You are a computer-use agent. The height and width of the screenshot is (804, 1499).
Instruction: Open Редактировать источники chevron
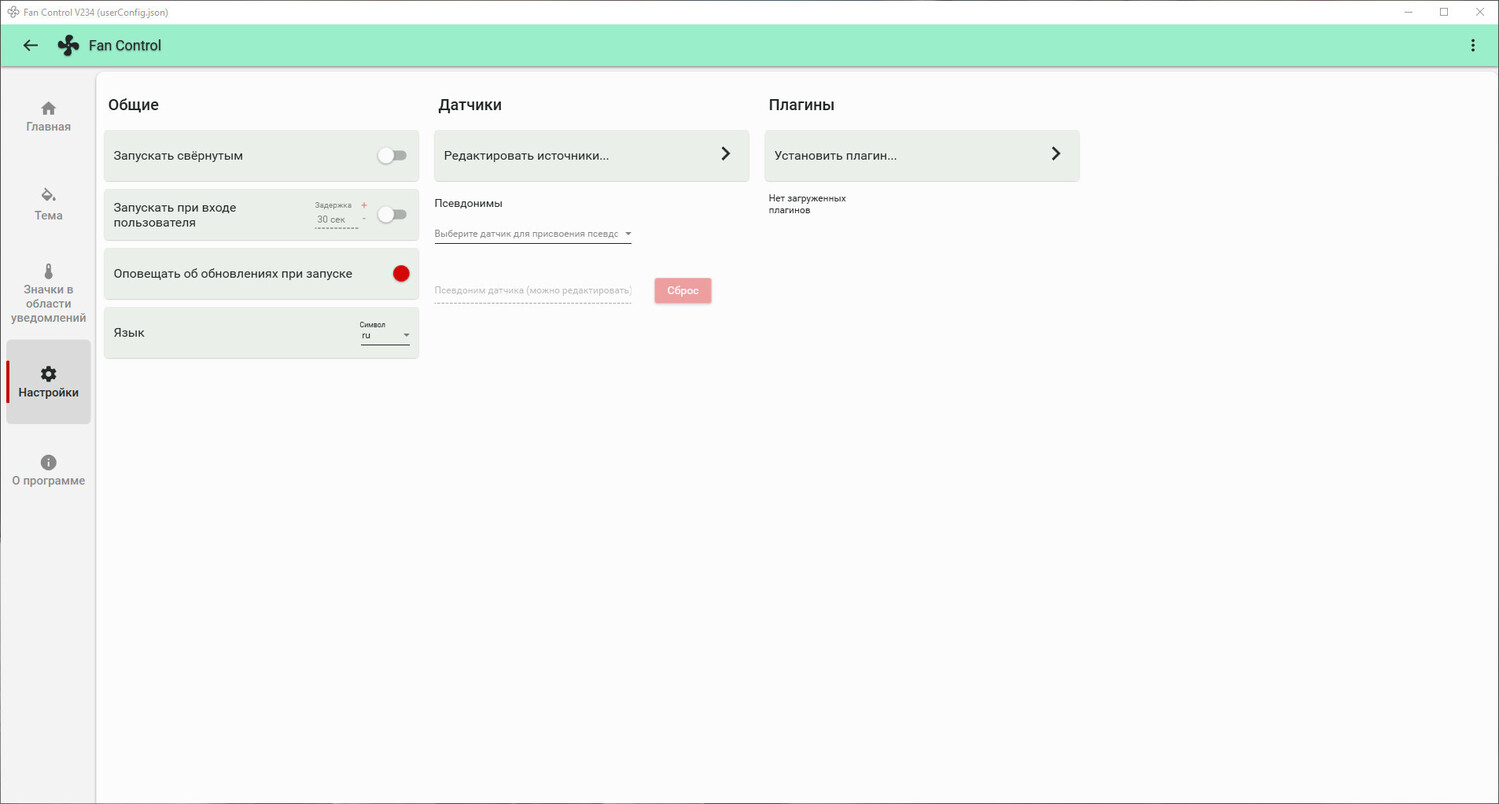725,154
